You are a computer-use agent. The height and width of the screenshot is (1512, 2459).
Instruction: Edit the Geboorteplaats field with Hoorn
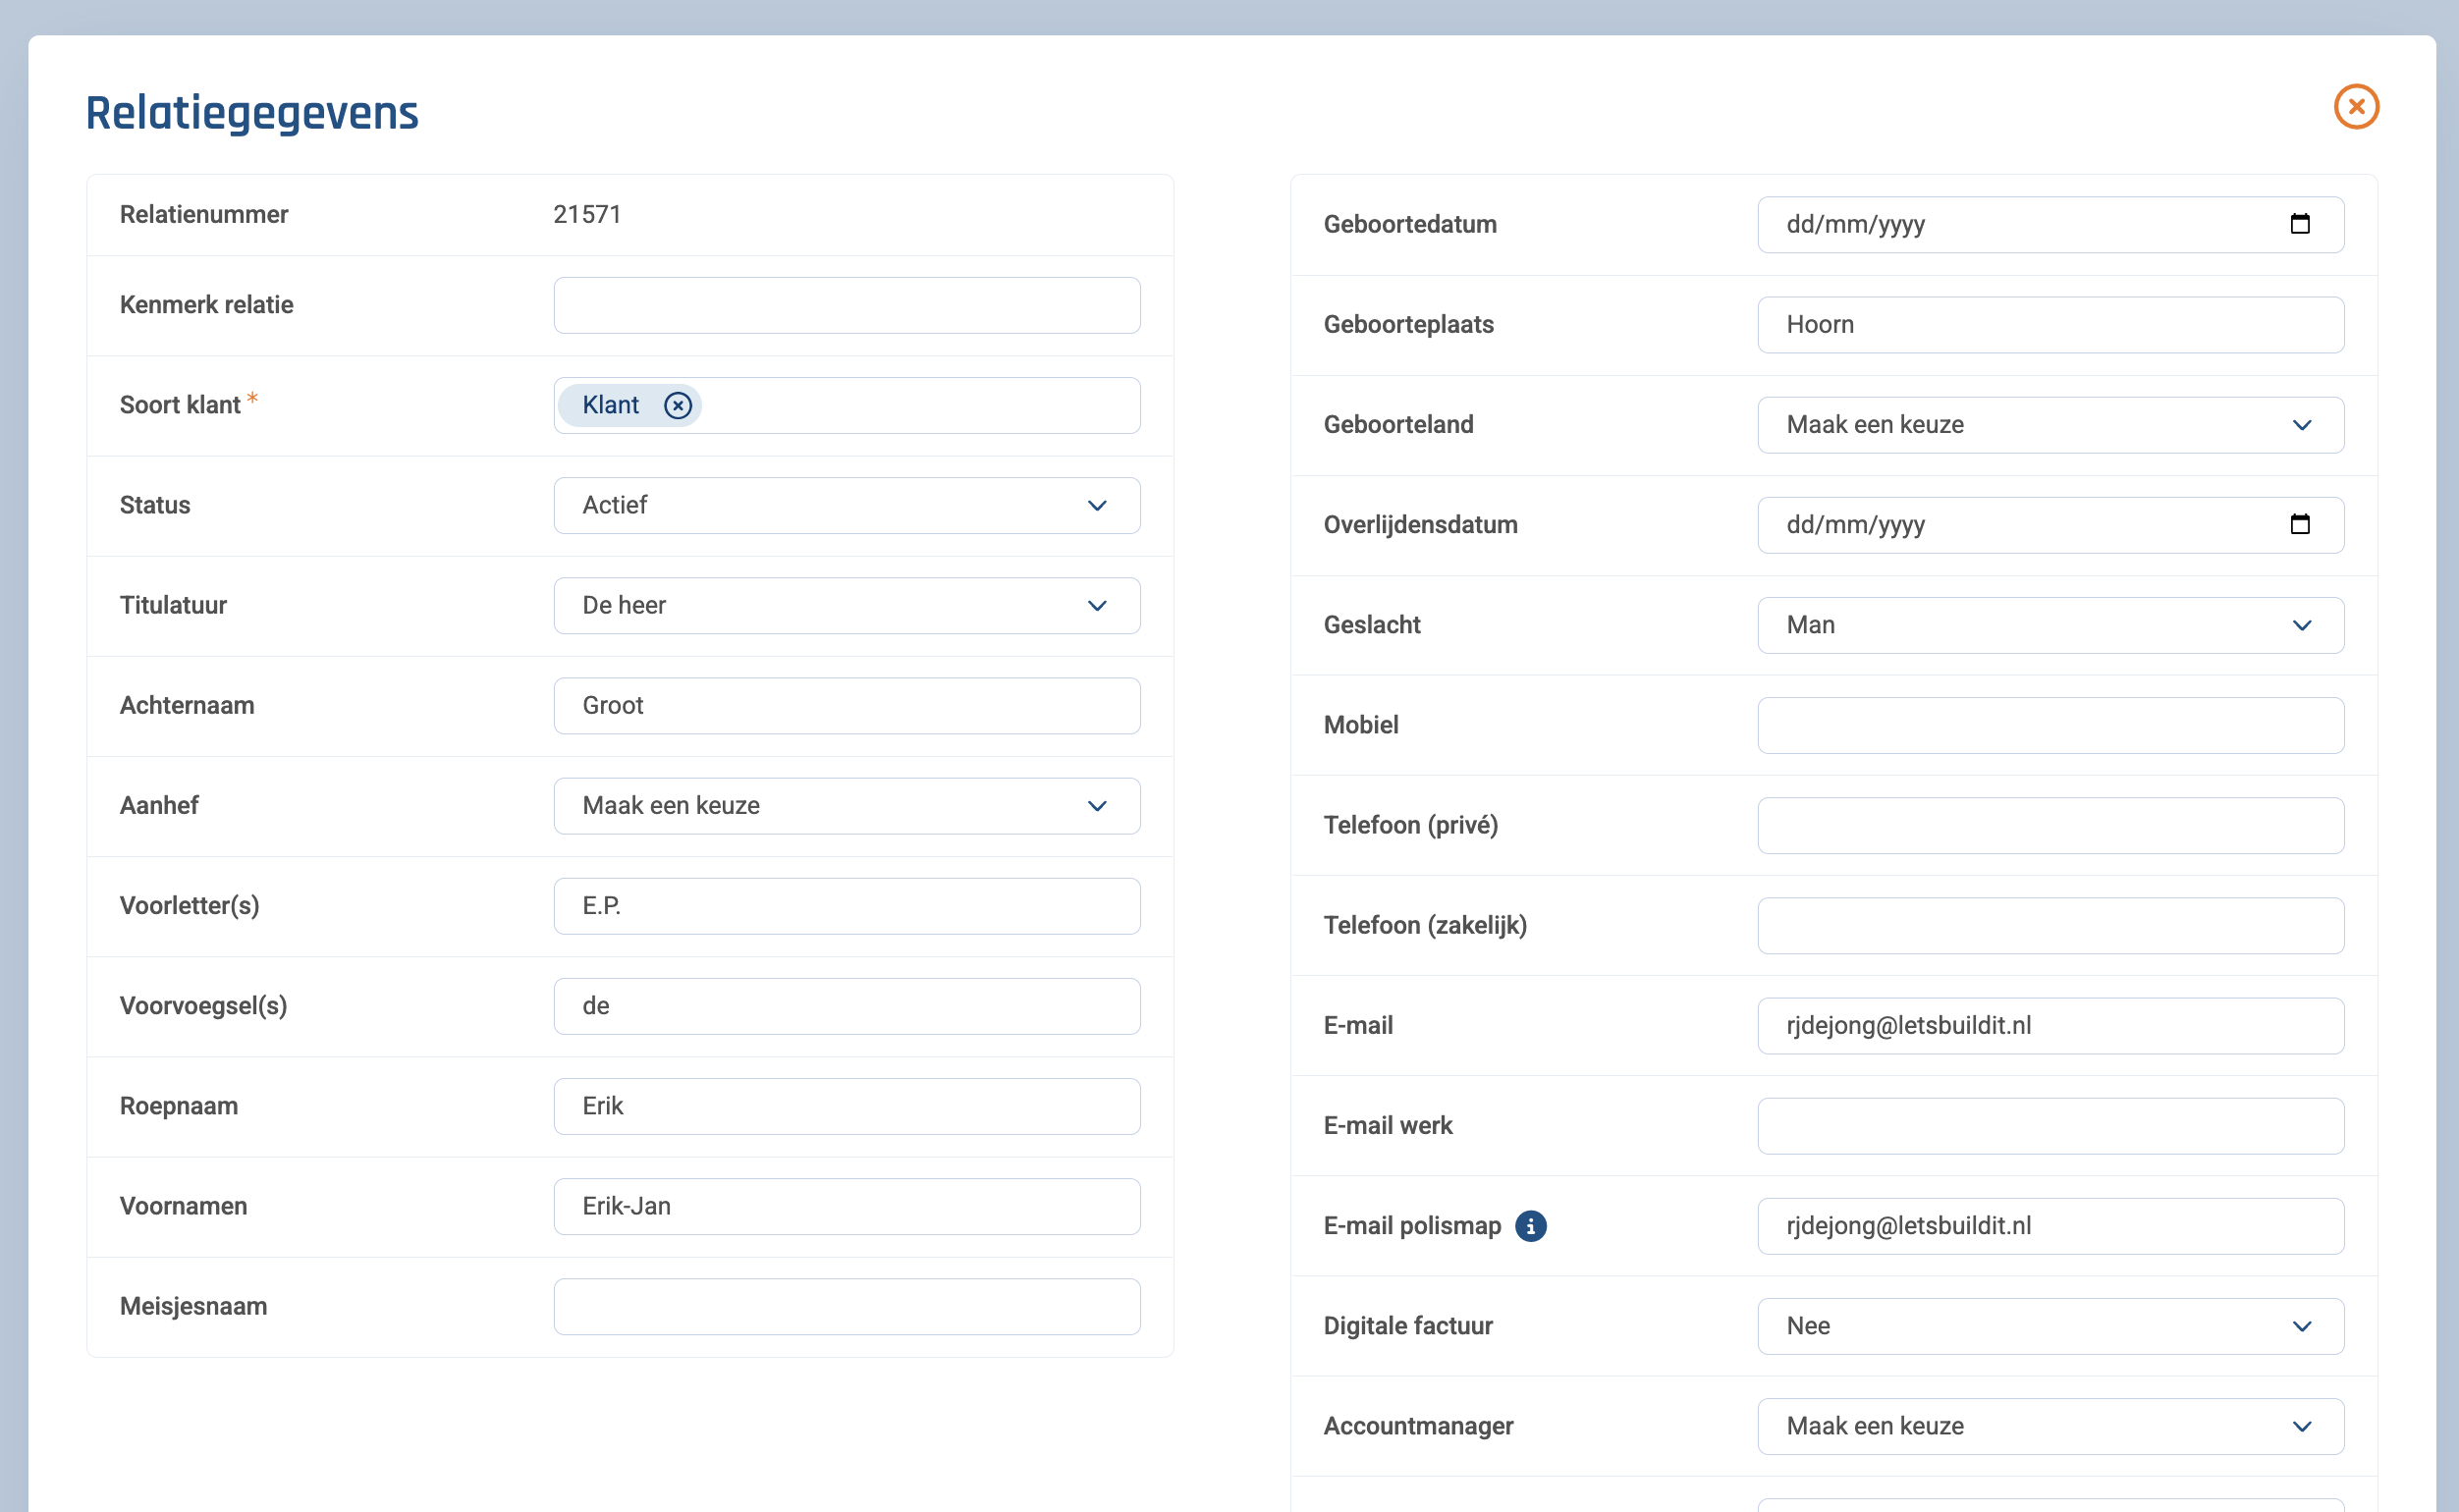coord(2049,324)
